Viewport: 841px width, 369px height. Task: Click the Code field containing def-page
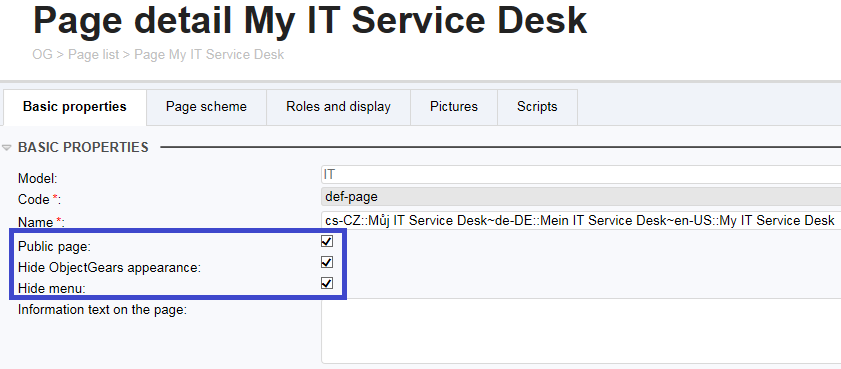tap(581, 197)
